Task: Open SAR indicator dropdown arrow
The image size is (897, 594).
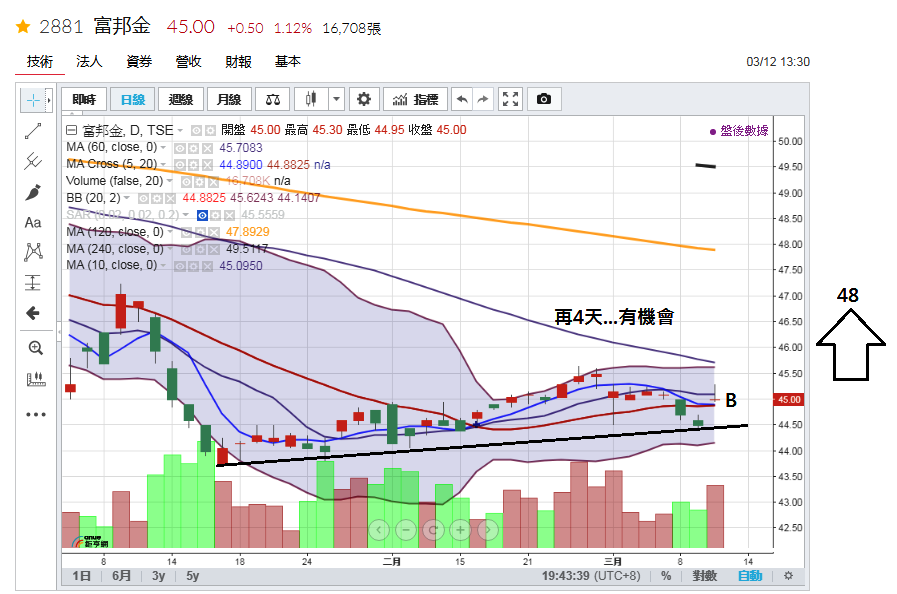Action: coord(185,215)
